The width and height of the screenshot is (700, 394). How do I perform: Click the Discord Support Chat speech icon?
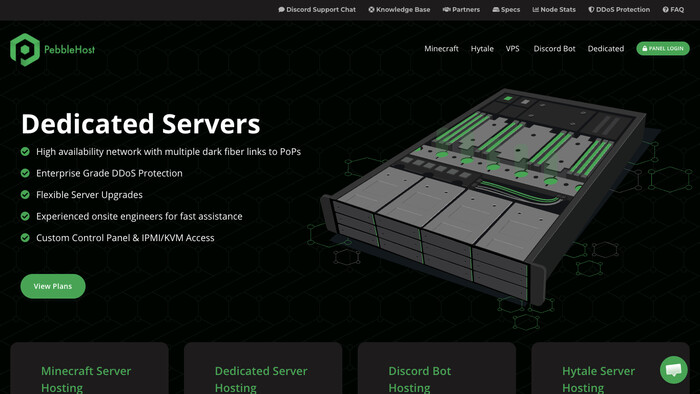(x=281, y=9)
